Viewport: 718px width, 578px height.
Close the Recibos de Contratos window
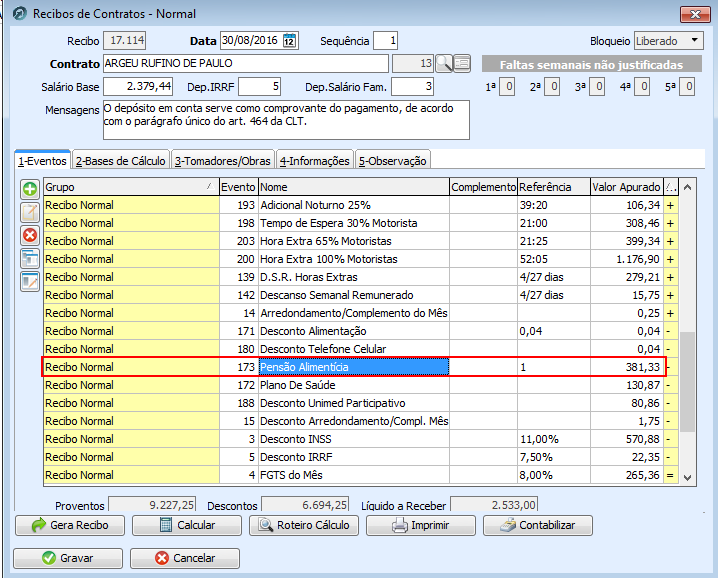pyautogui.click(x=695, y=14)
